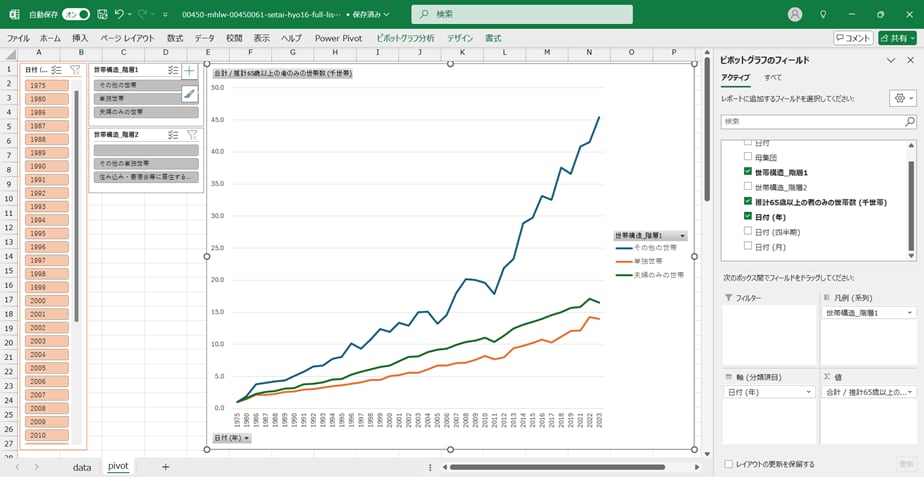Open Chart Elements plus button
Viewport: 924px width, 477px height.
189,71
